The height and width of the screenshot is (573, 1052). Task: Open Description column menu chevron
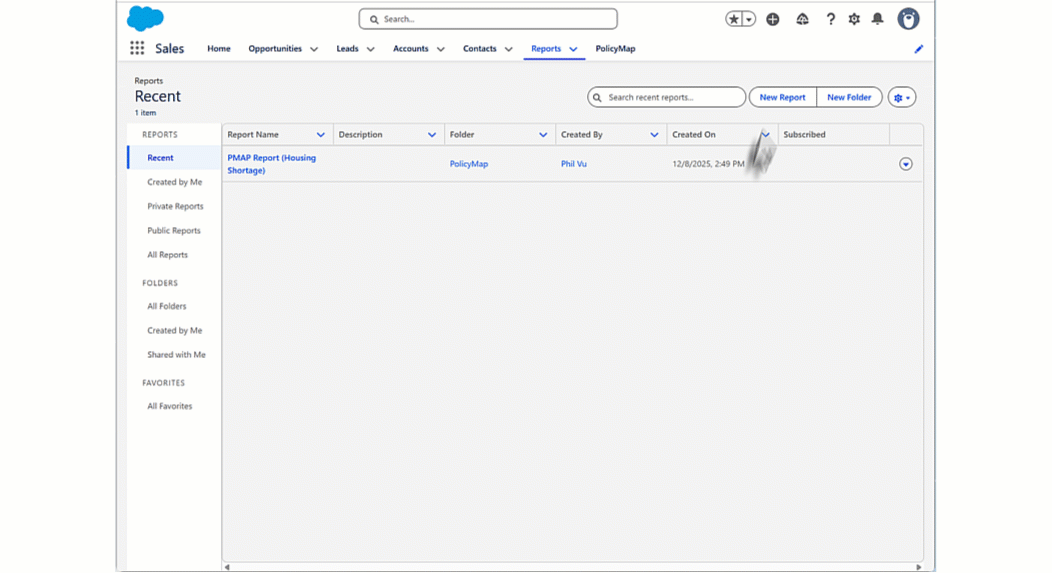(x=432, y=135)
